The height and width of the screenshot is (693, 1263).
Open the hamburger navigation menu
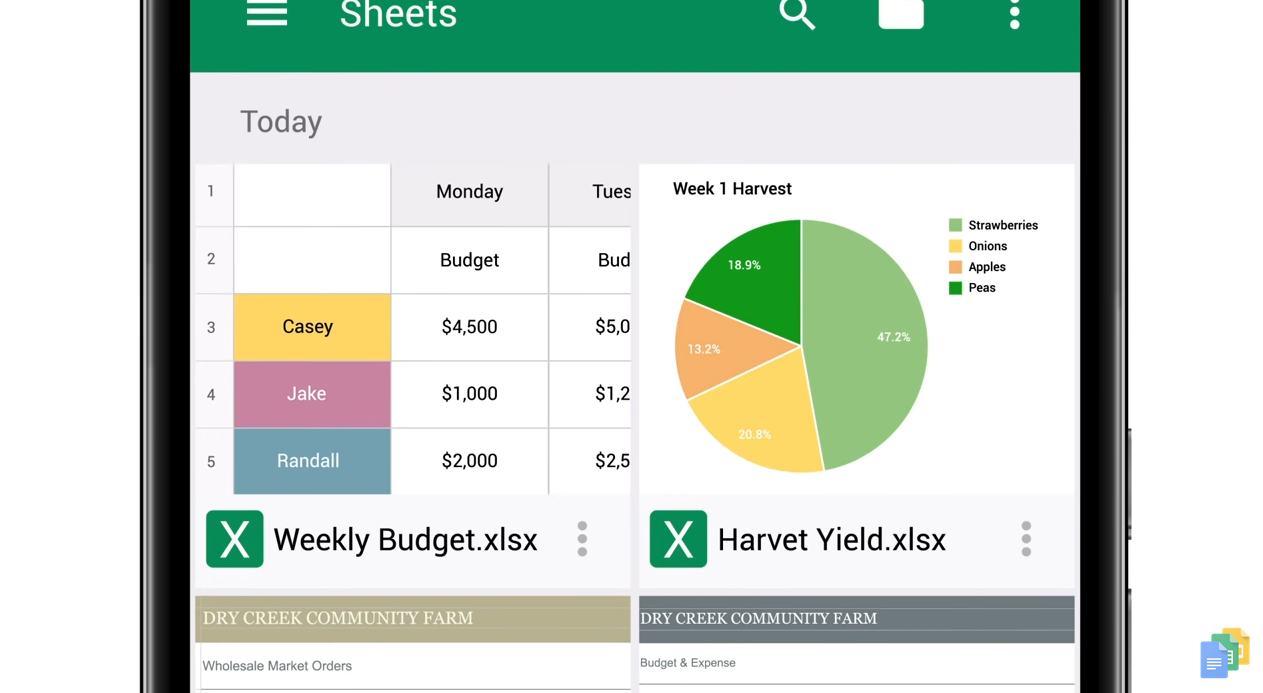pos(267,14)
